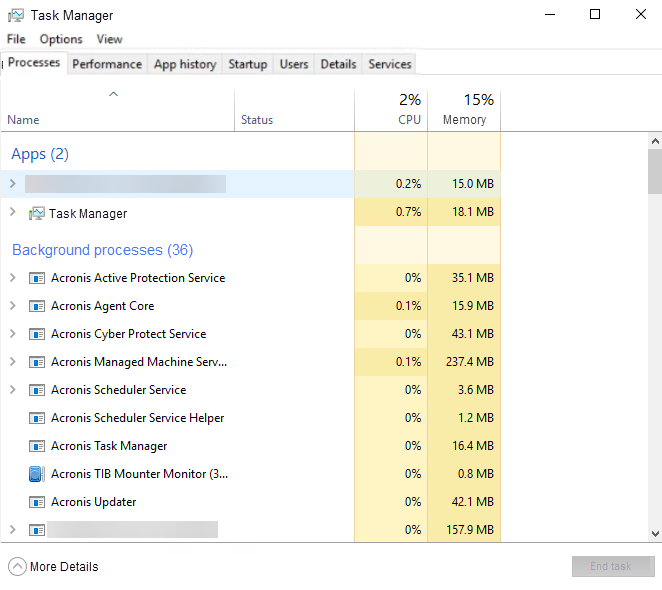Expand the last process row with 157.9 MB

13,529
